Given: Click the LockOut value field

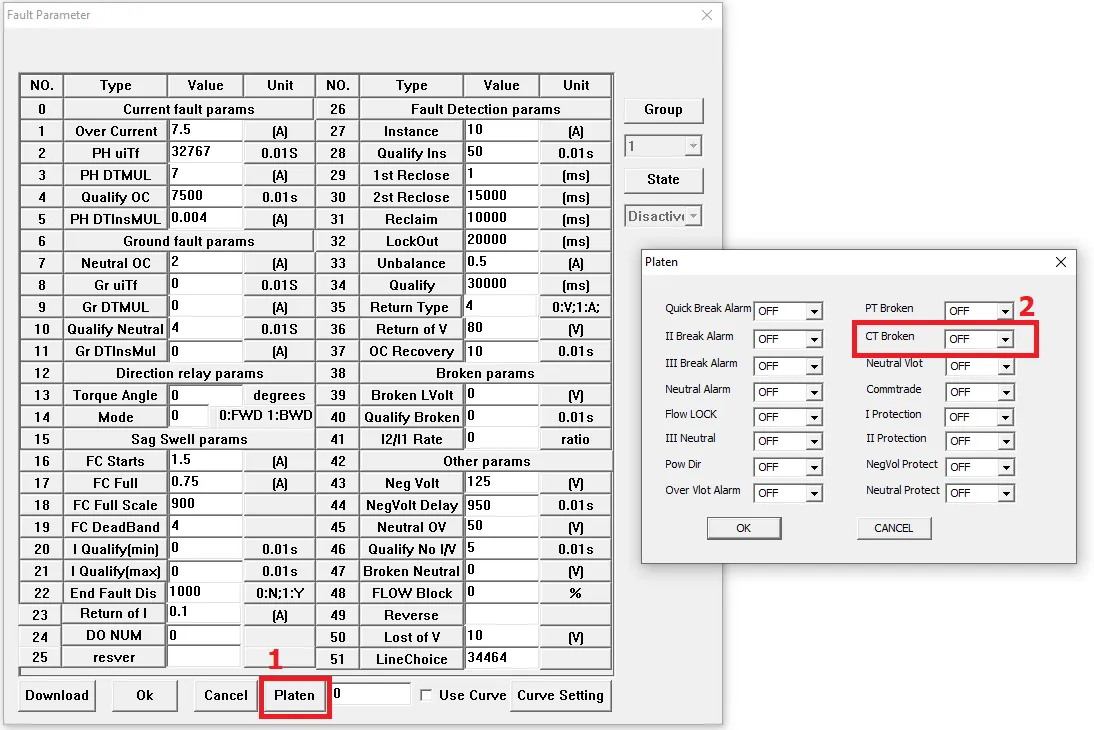Looking at the screenshot, I should [502, 241].
